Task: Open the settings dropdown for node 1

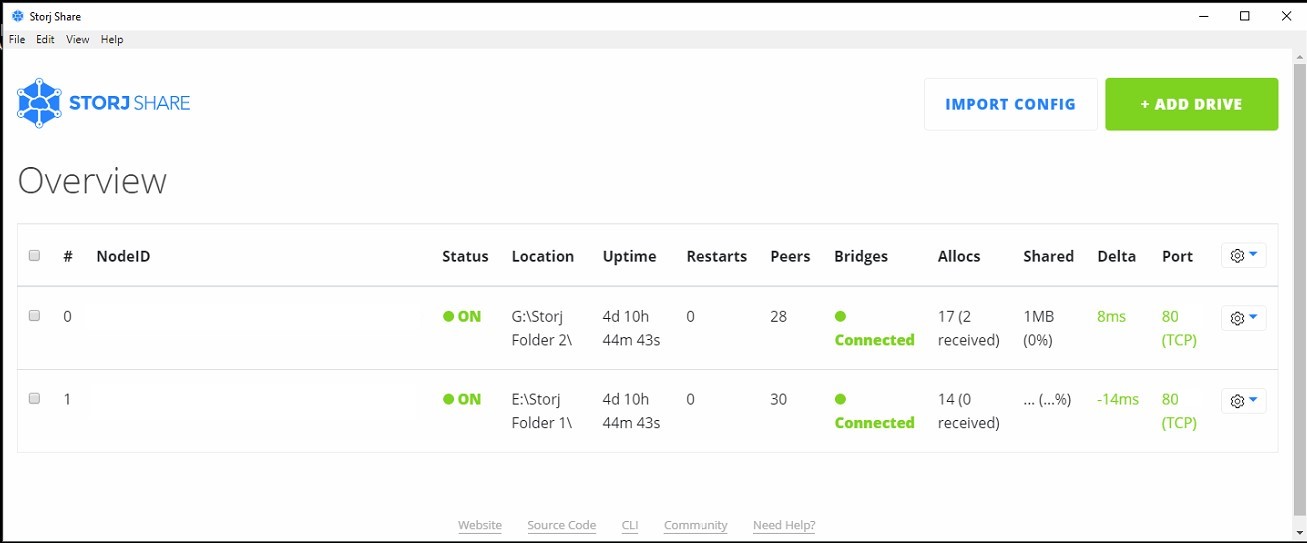Action: click(1244, 401)
